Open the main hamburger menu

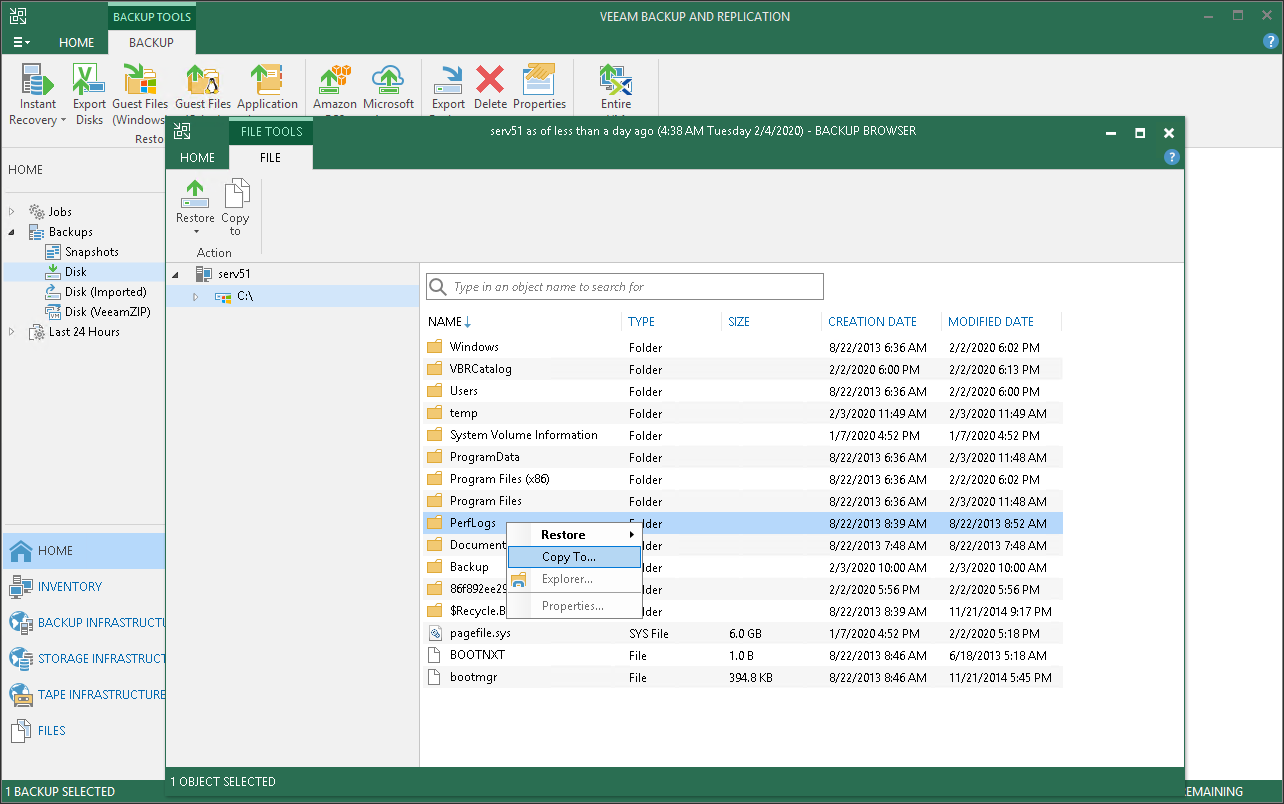pyautogui.click(x=21, y=43)
